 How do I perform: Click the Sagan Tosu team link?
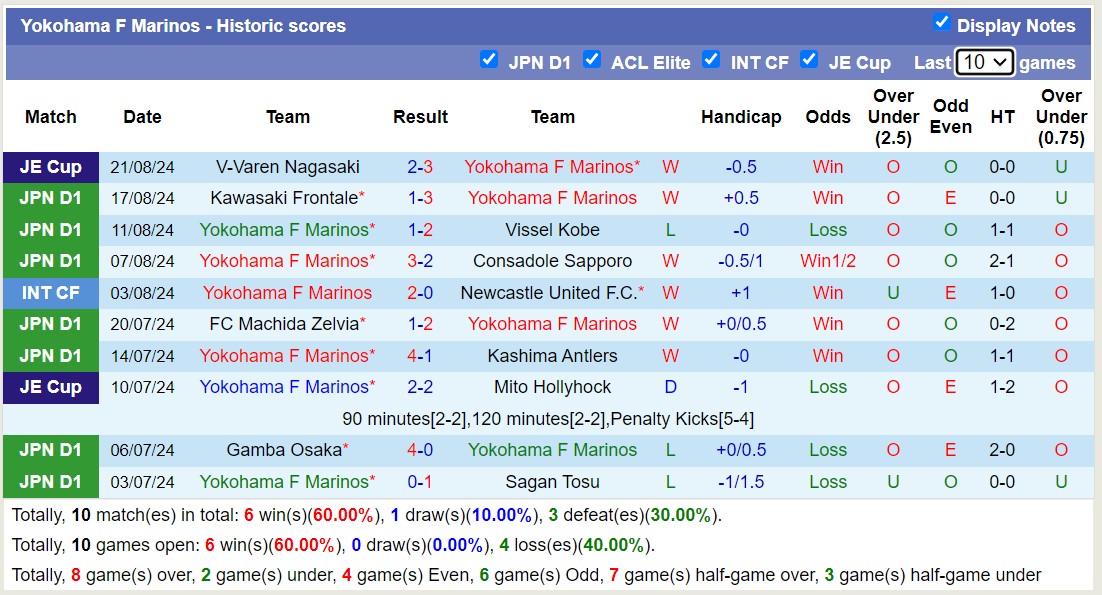point(551,482)
